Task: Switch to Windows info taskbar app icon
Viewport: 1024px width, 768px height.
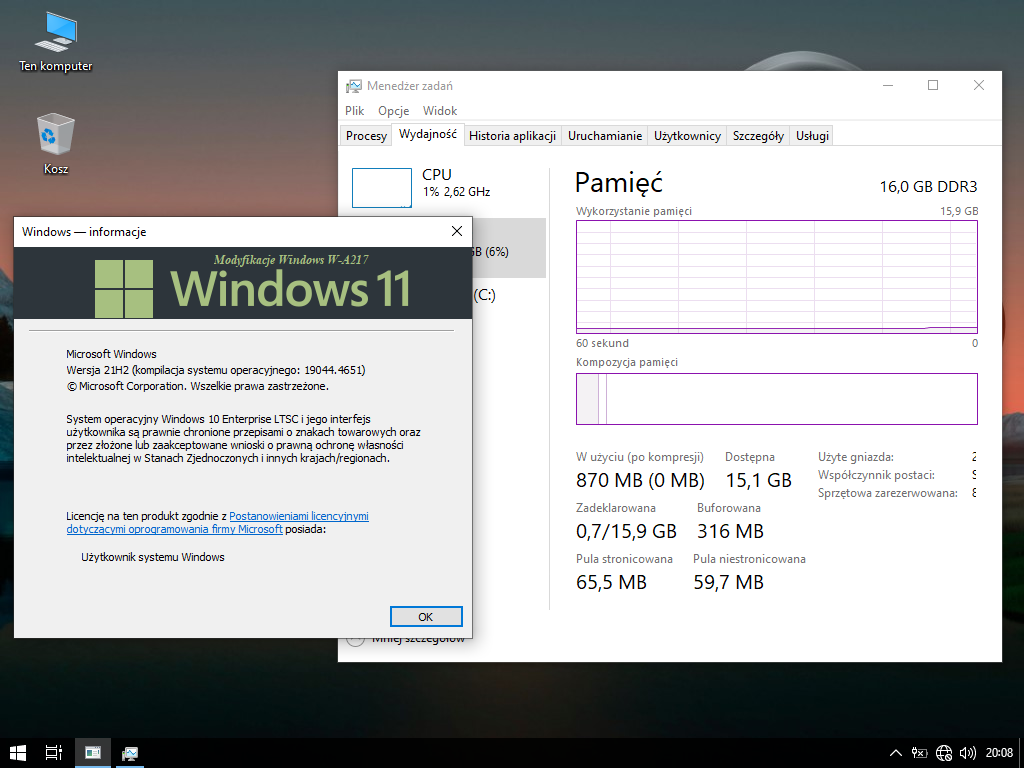Action: 92,752
